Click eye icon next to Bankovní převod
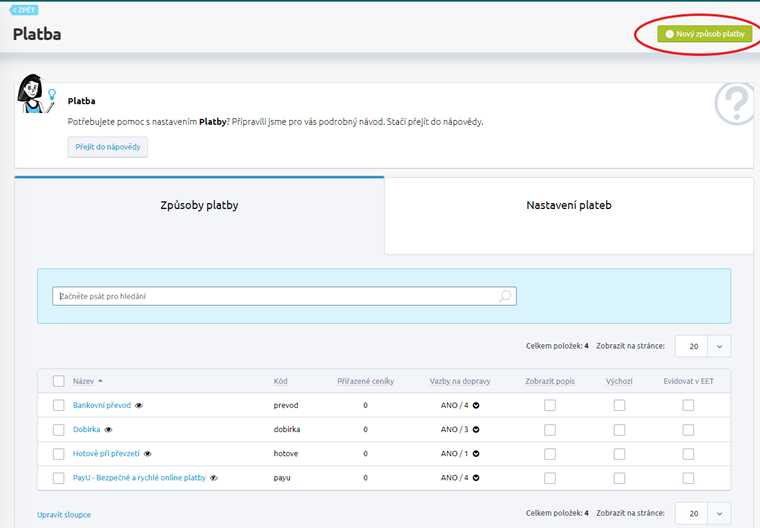760x528 pixels. coord(139,405)
